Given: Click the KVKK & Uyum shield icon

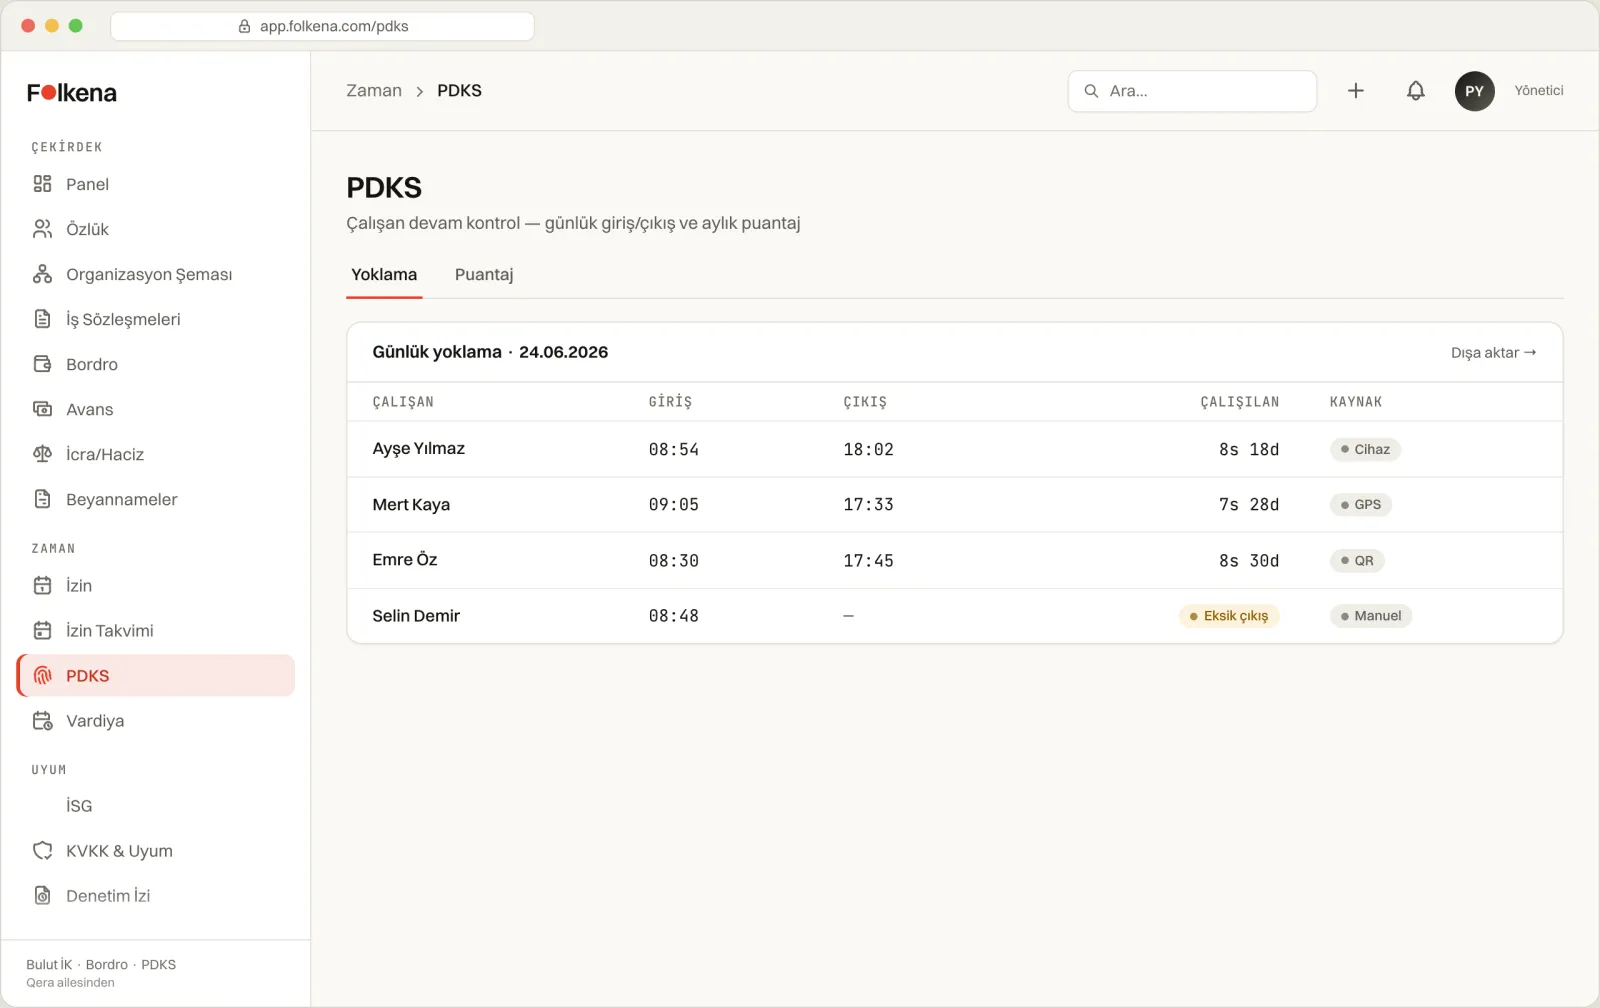Looking at the screenshot, I should click(42, 851).
